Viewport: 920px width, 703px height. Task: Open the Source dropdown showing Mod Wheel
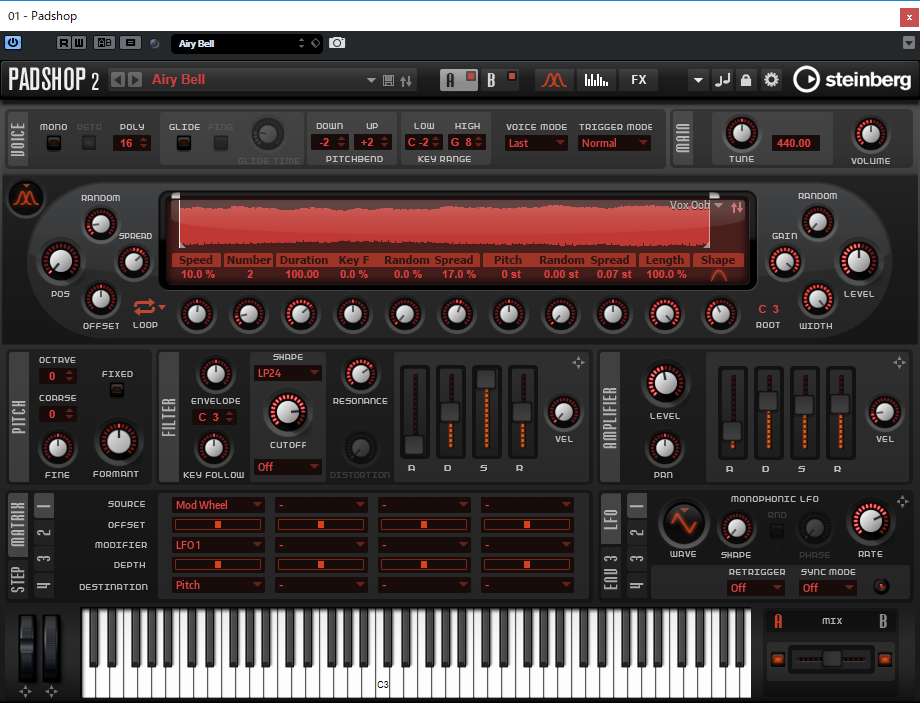point(218,505)
